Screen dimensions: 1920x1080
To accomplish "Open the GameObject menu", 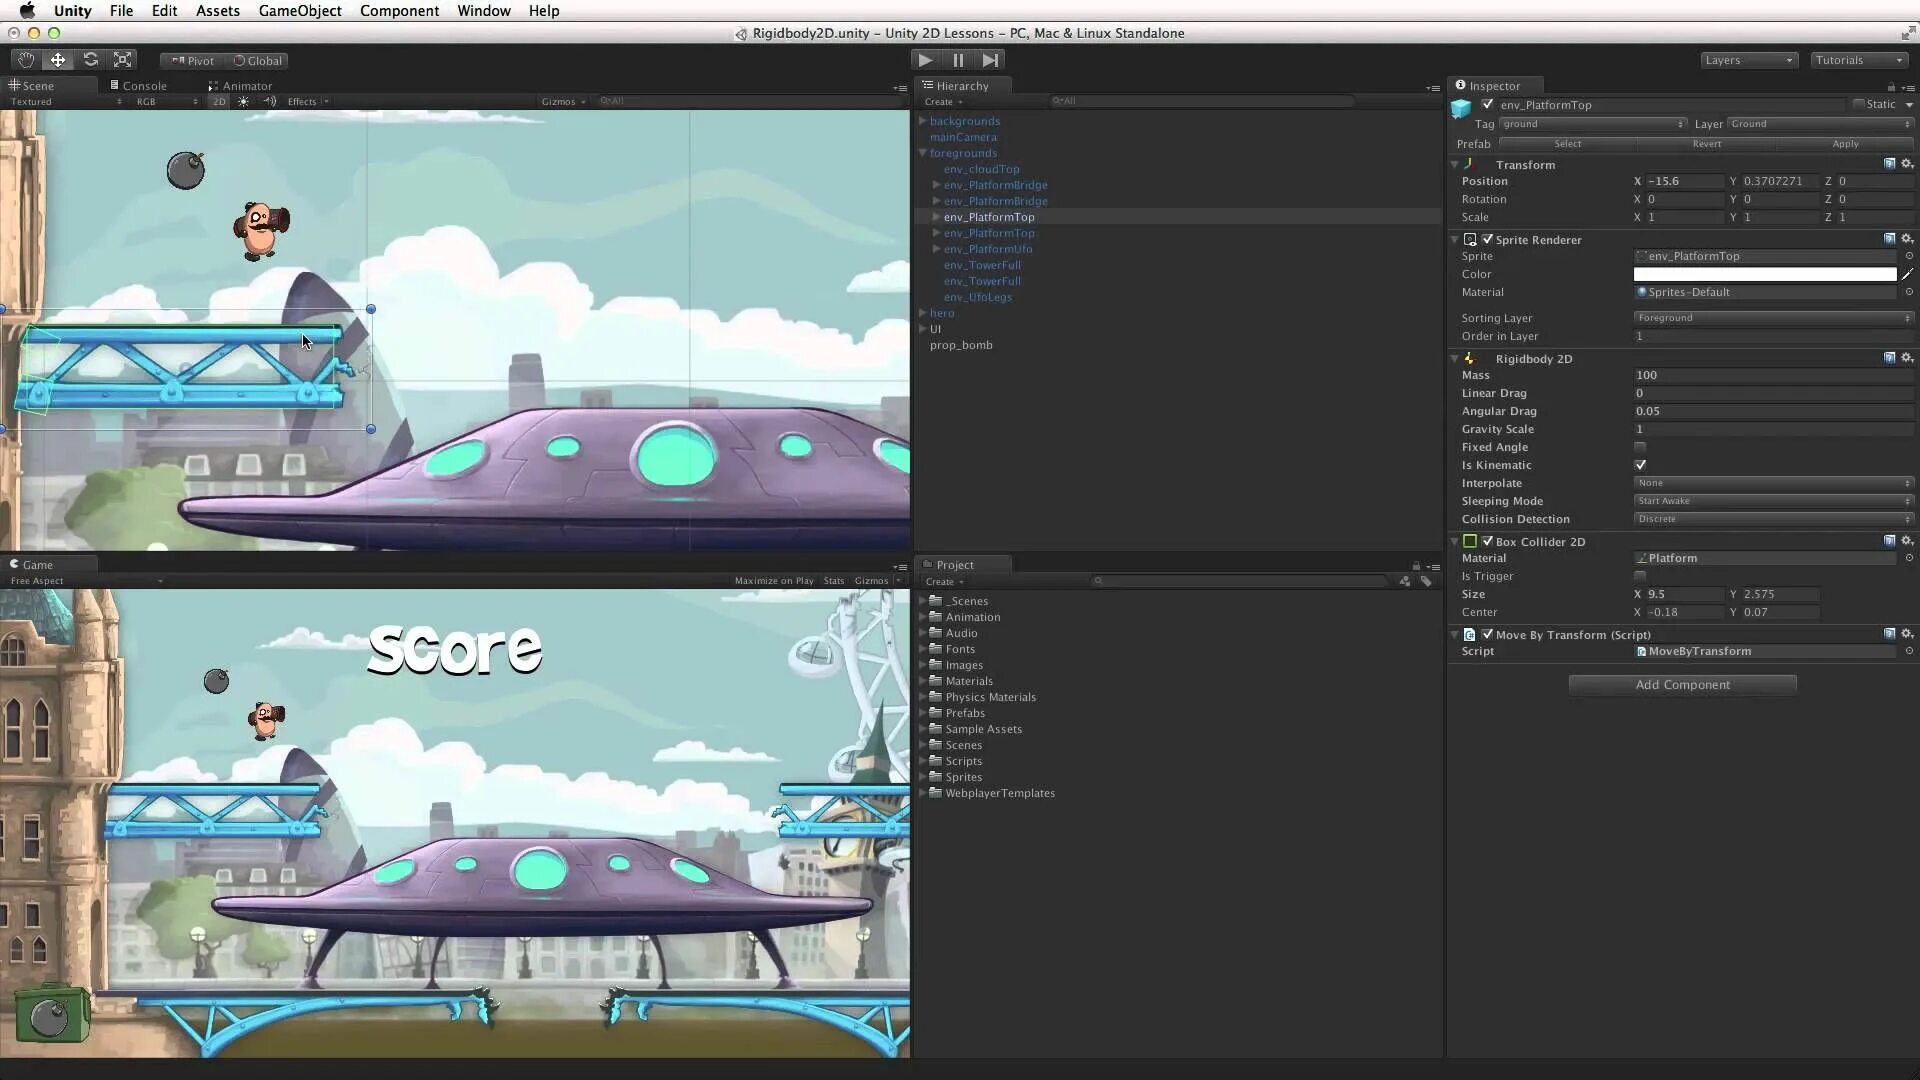I will click(x=300, y=11).
